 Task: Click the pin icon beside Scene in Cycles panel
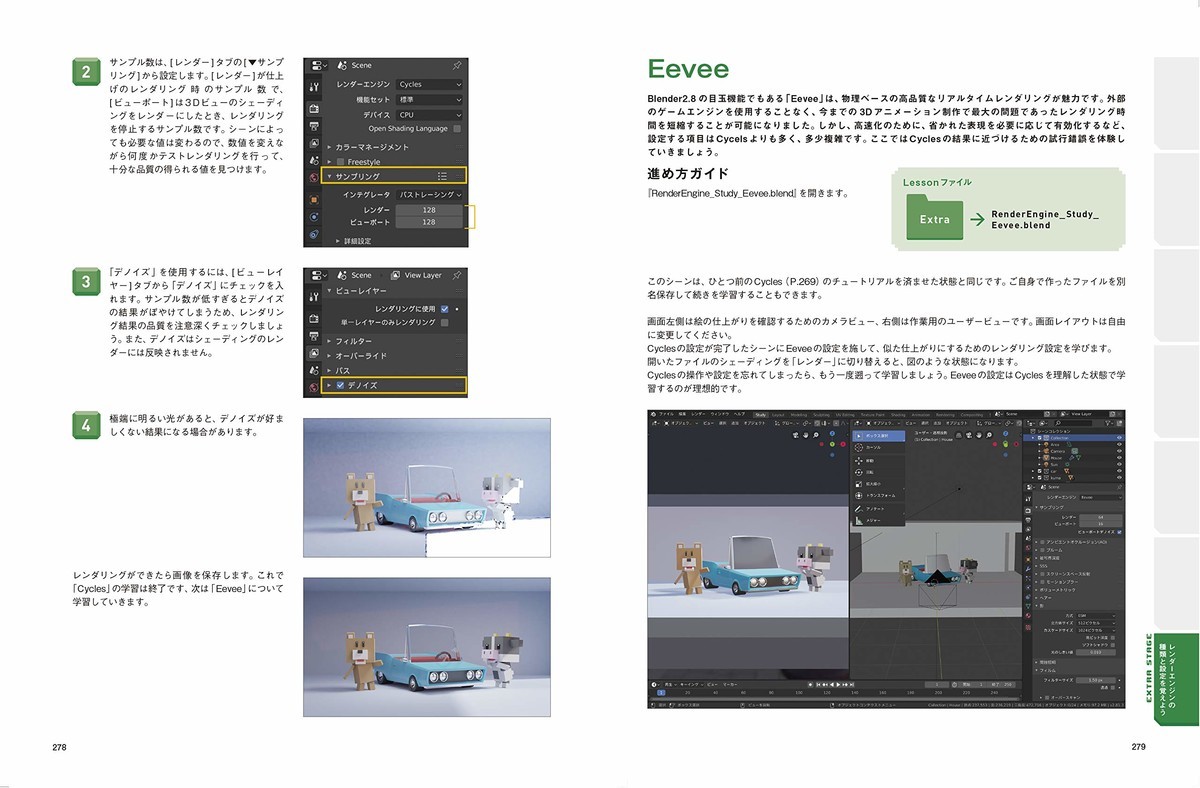(x=457, y=66)
